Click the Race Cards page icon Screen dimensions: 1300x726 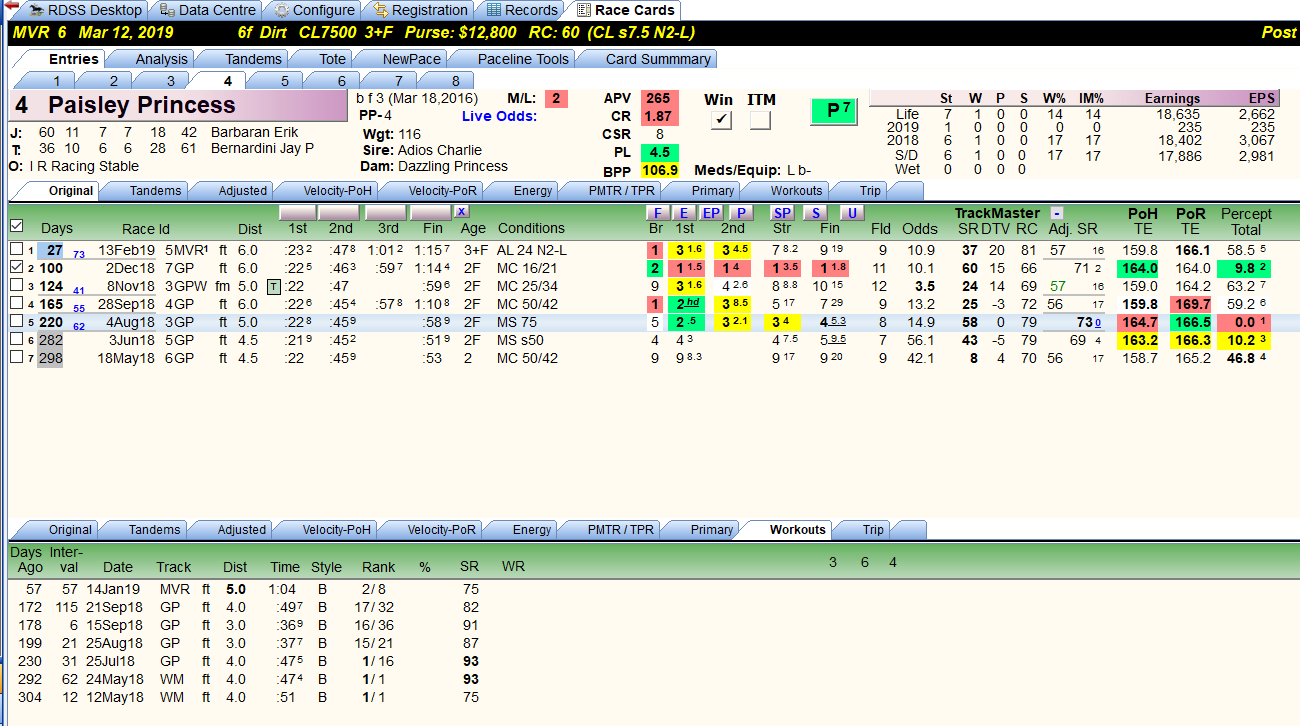583,10
